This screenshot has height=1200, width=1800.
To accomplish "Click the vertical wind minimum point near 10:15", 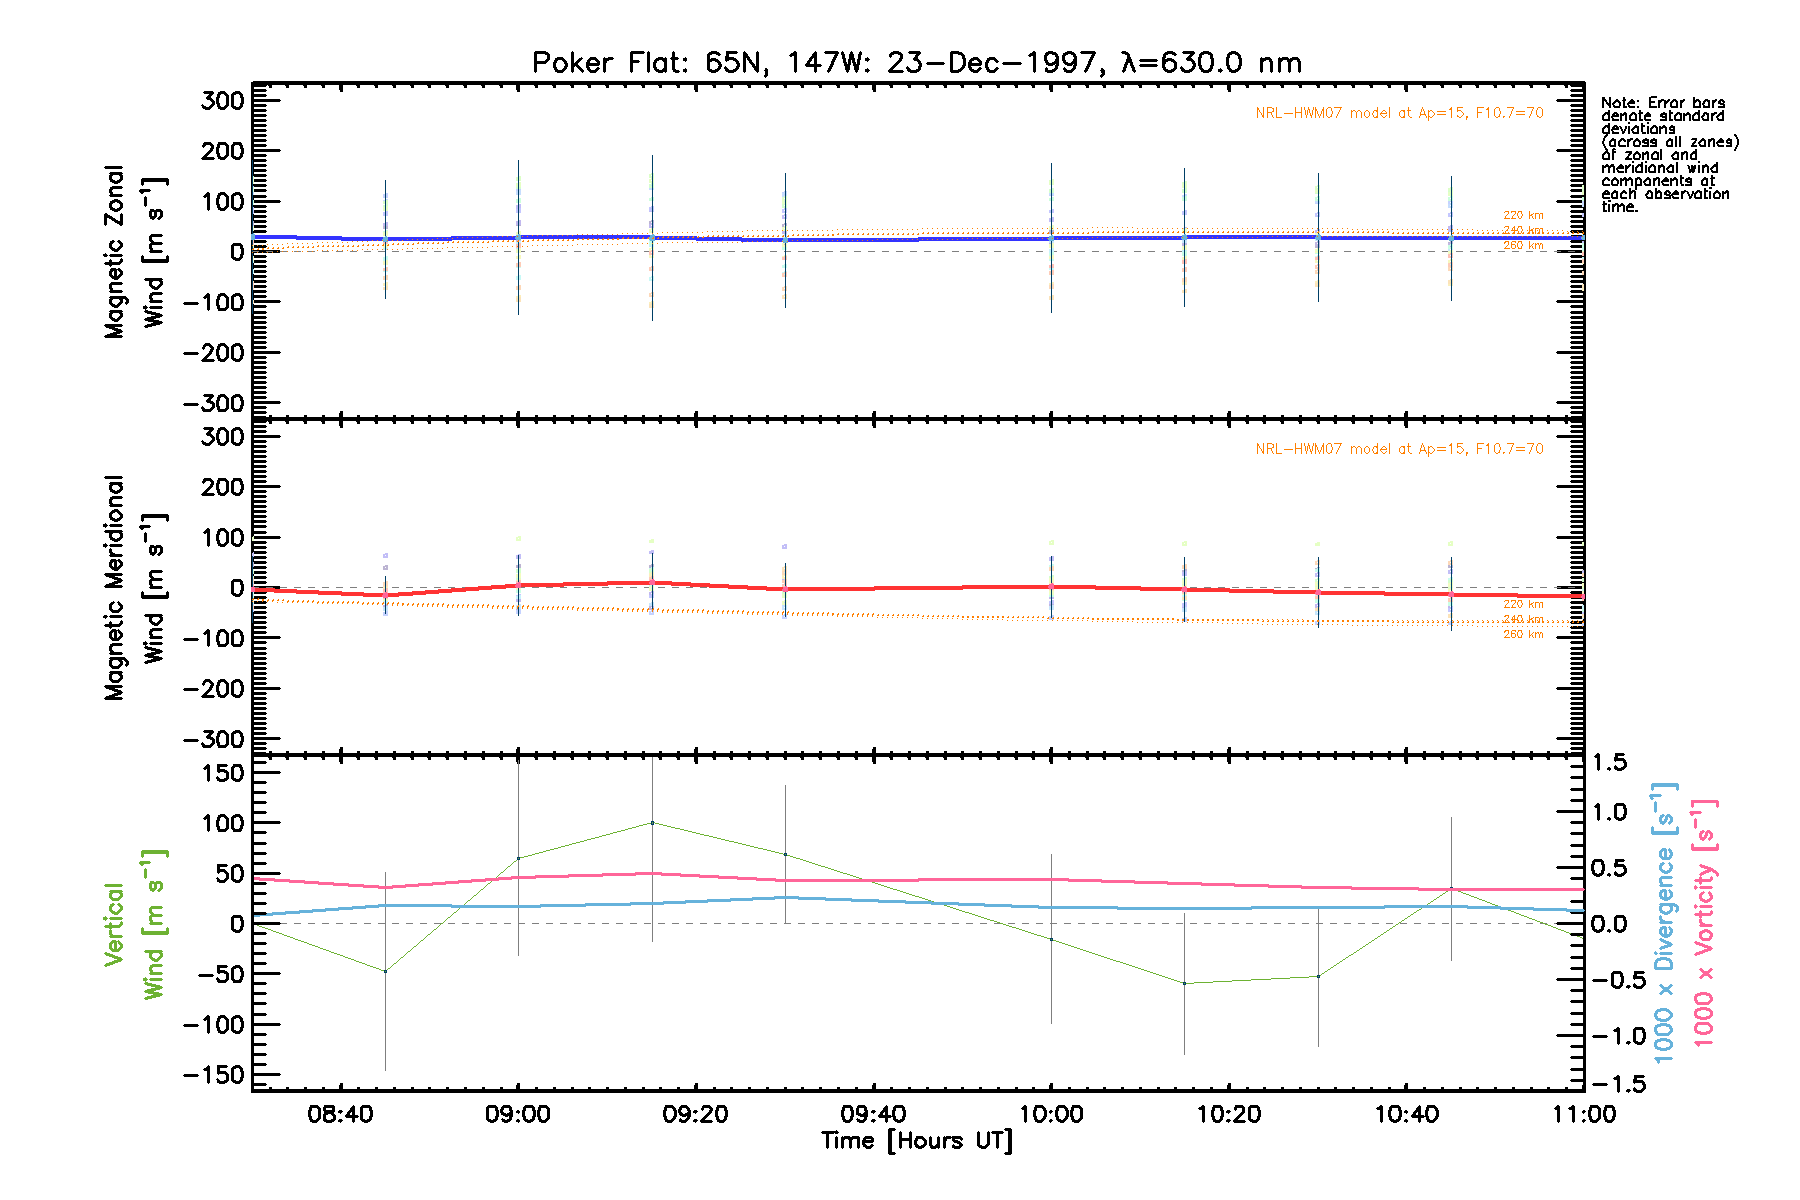I will [1184, 983].
